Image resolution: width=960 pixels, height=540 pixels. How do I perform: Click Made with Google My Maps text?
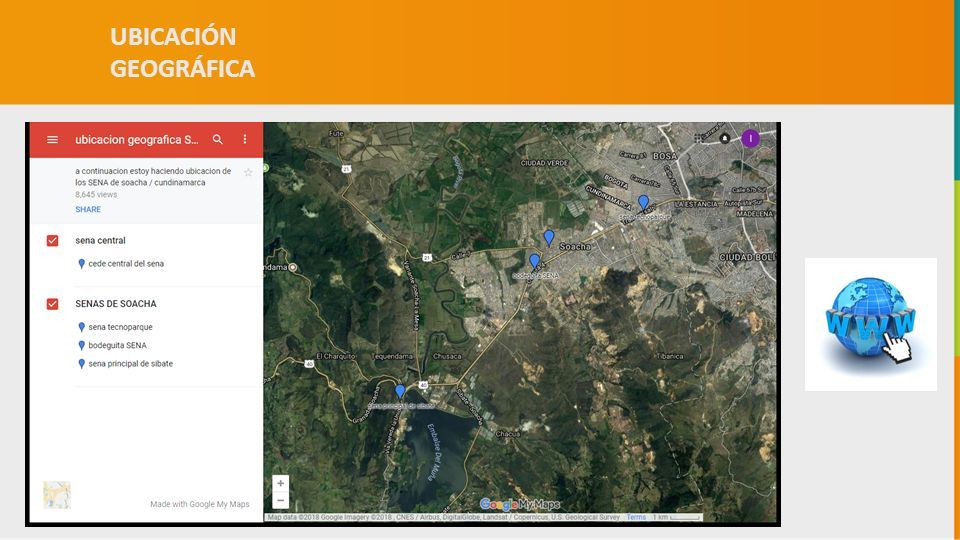[x=200, y=504]
